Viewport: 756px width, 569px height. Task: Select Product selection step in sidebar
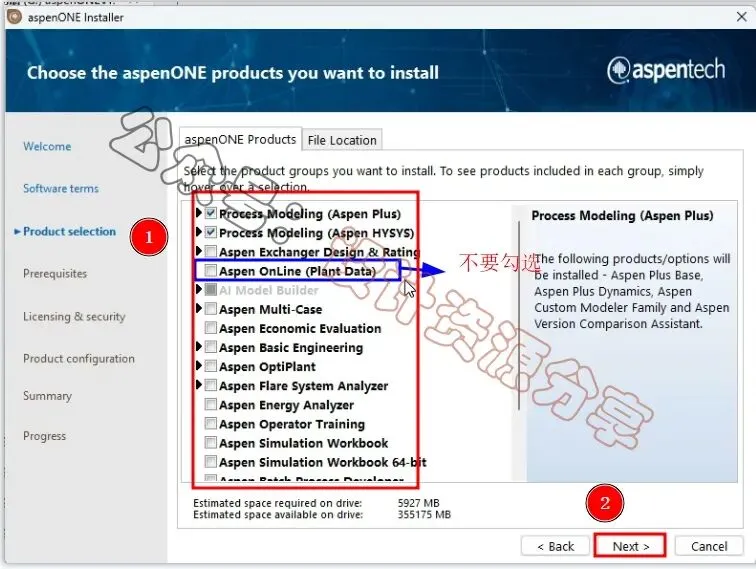coord(69,231)
